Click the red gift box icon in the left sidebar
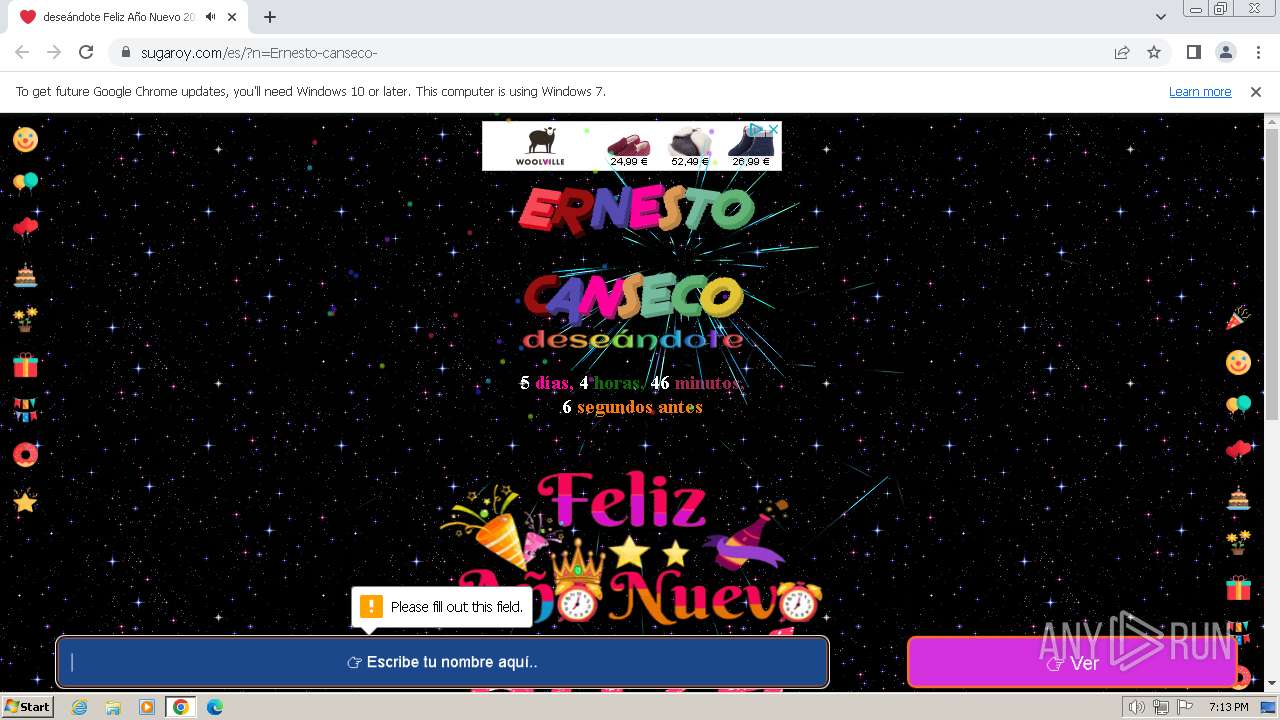The image size is (1280, 720). 25,365
